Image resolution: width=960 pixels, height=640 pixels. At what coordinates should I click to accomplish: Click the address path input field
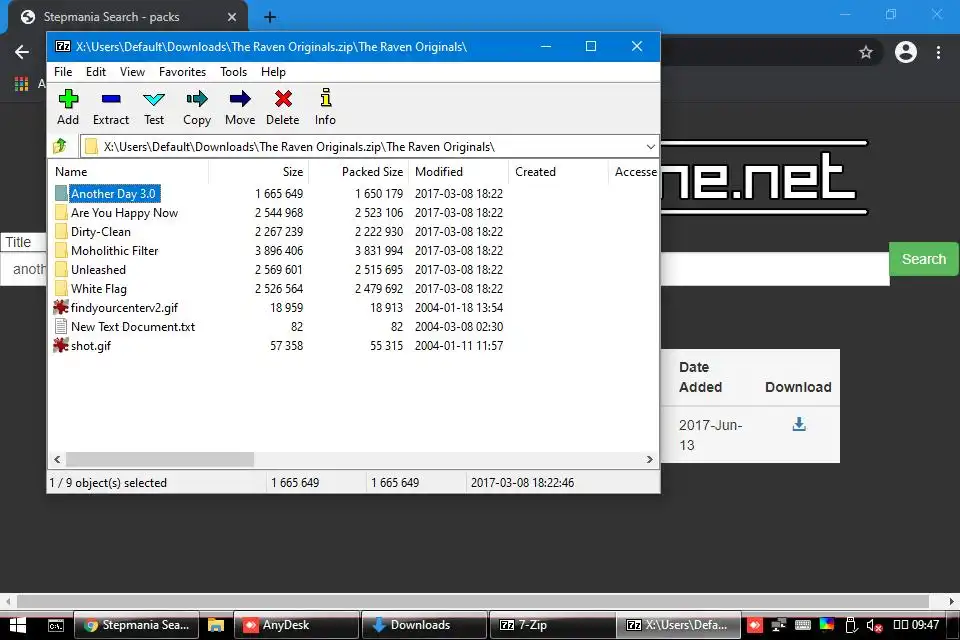[369, 146]
